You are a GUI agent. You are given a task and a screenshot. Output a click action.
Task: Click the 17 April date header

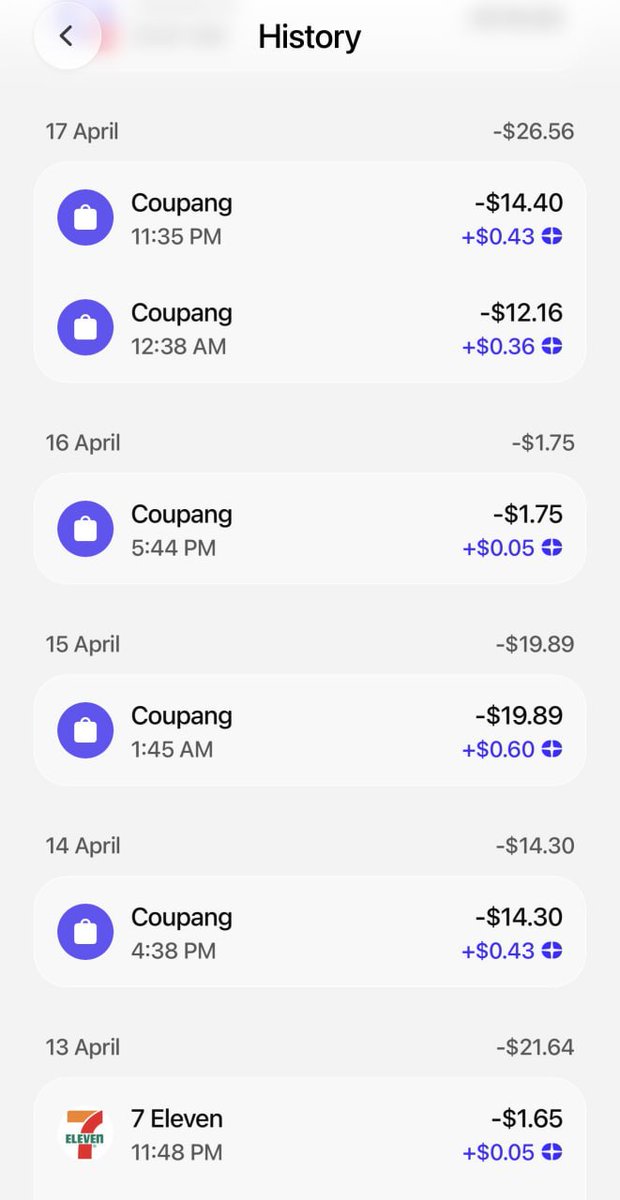[82, 131]
